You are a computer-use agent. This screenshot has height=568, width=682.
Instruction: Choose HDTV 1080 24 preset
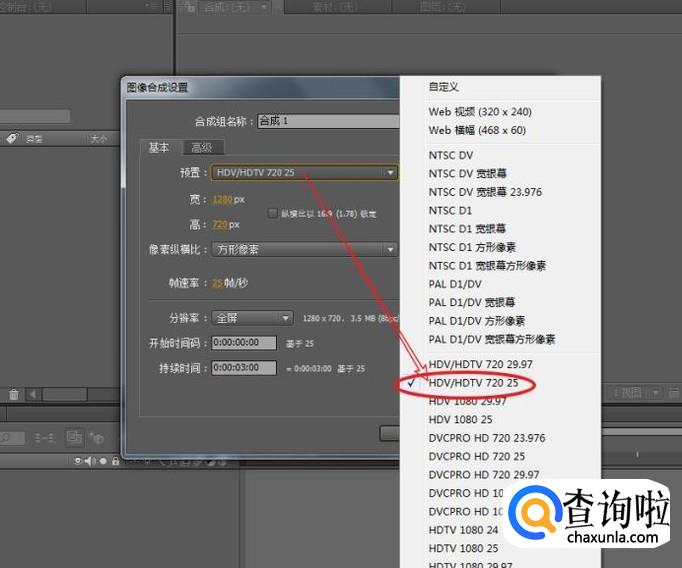pos(463,530)
